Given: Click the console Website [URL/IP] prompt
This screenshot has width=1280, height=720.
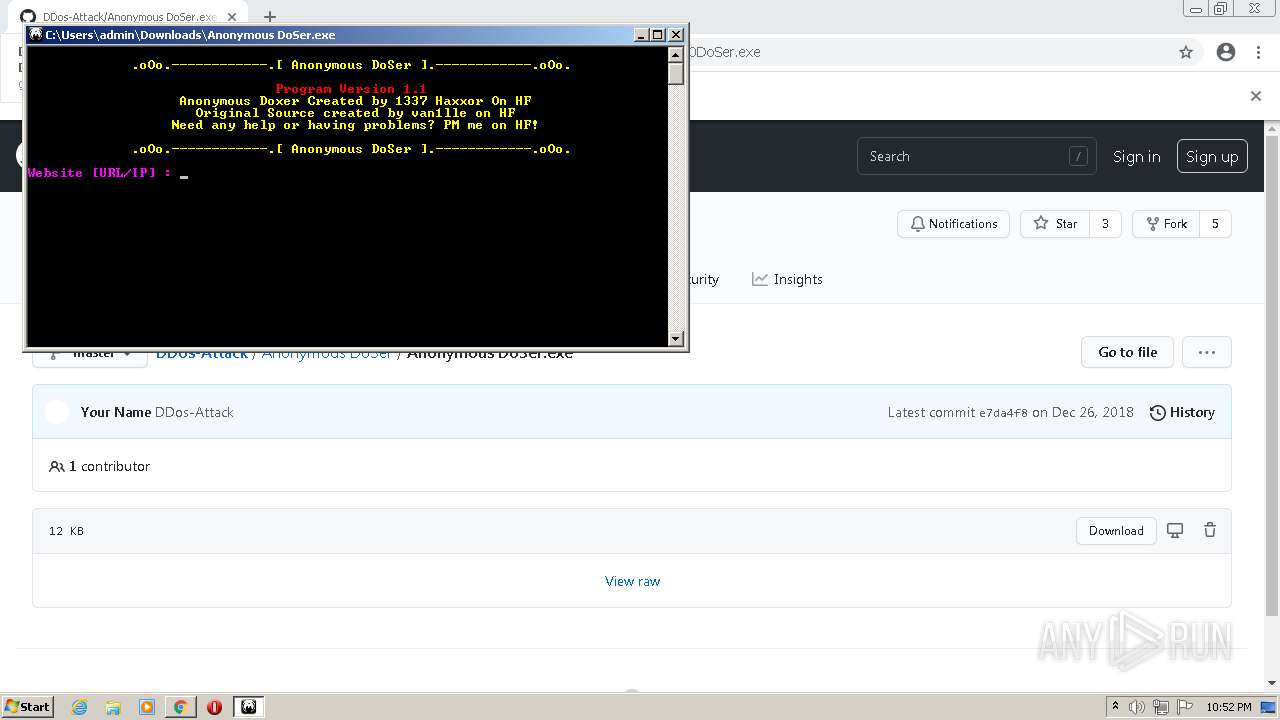Looking at the screenshot, I should pos(99,173).
